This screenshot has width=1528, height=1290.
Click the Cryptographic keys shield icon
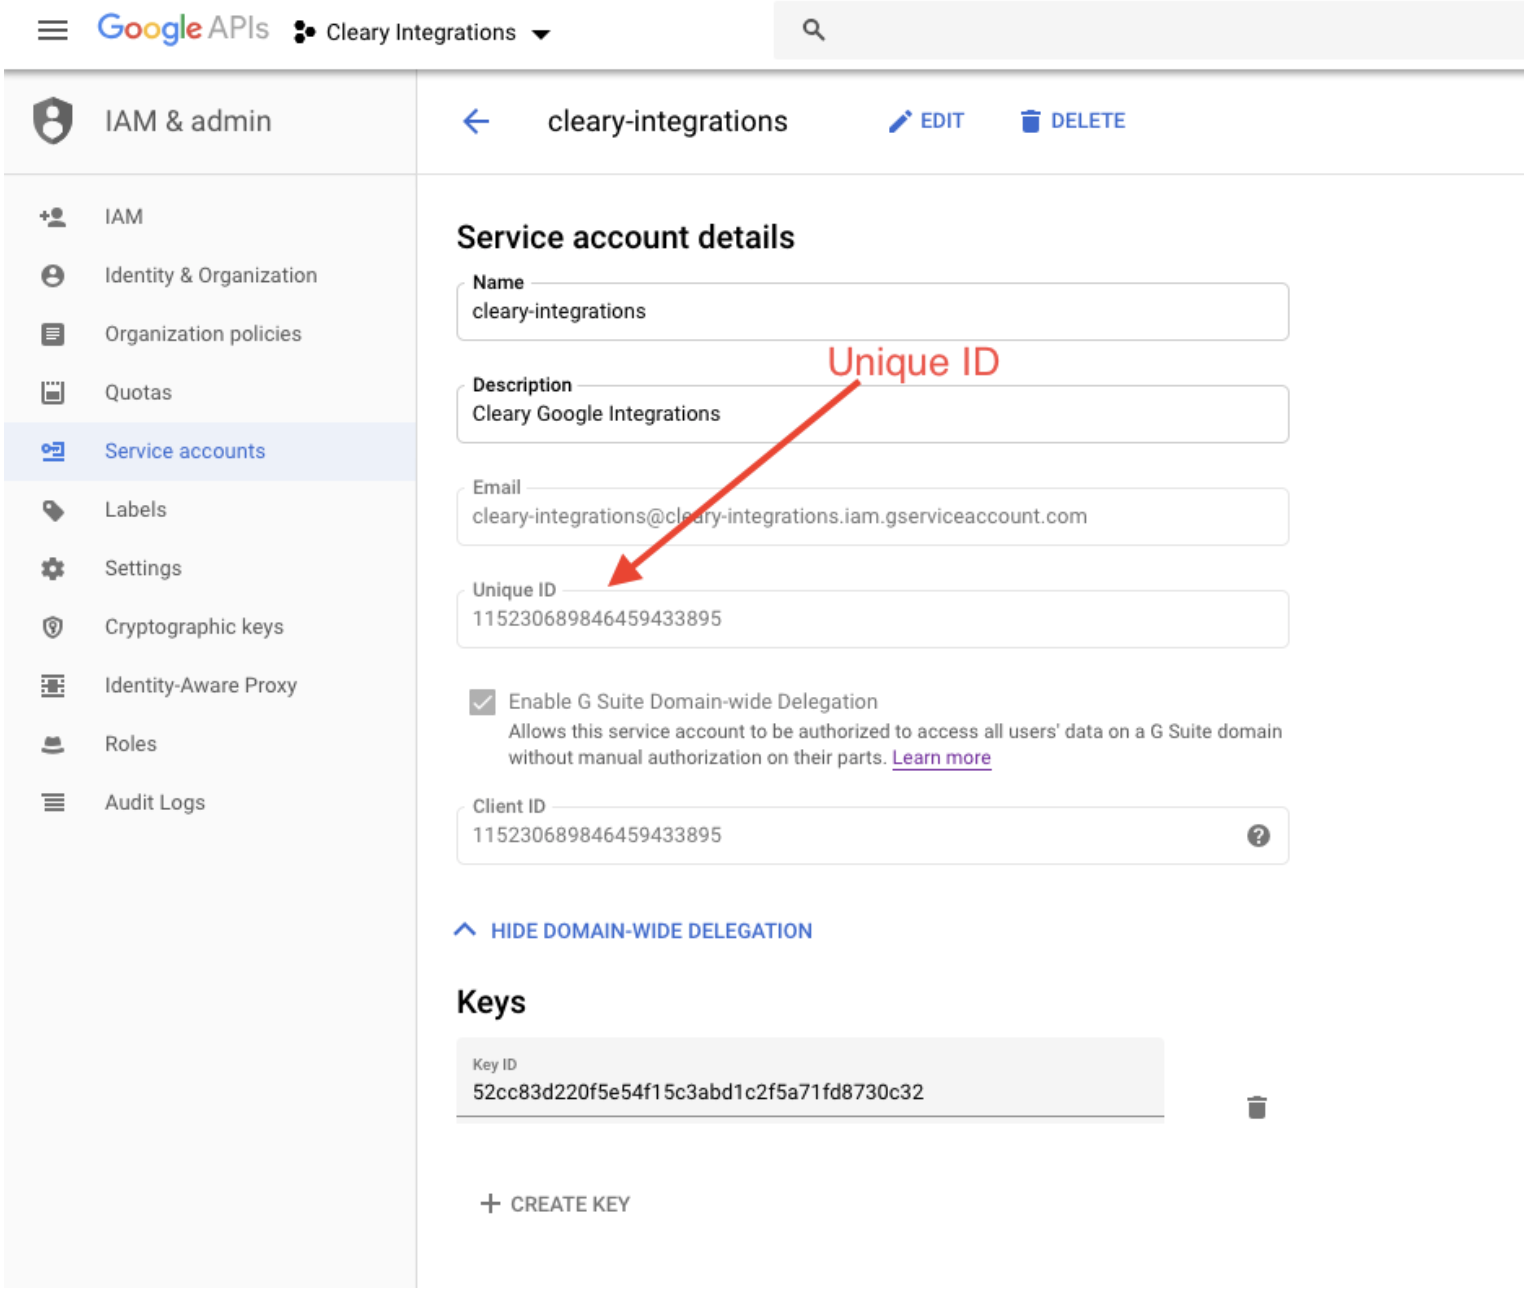click(x=53, y=627)
